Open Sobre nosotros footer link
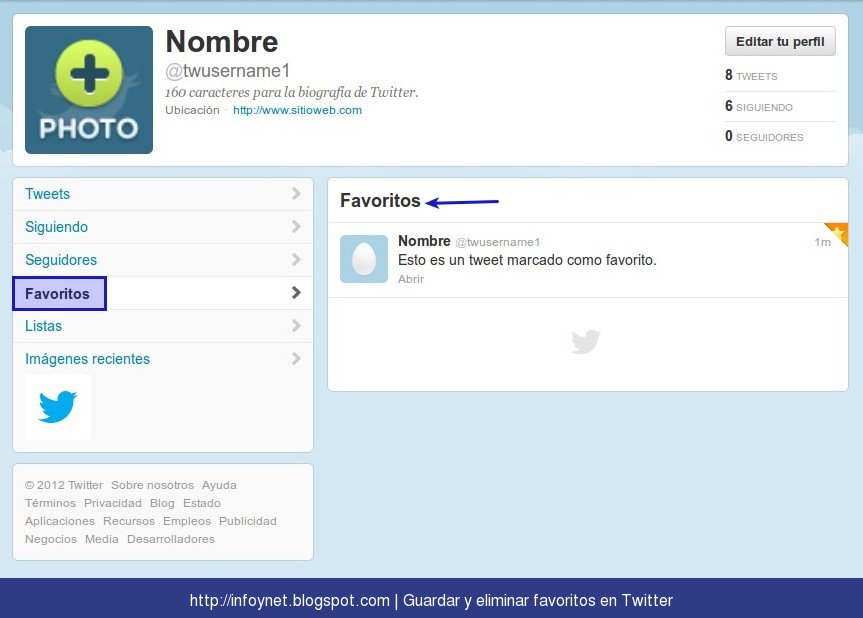Image resolution: width=863 pixels, height=618 pixels. 152,485
